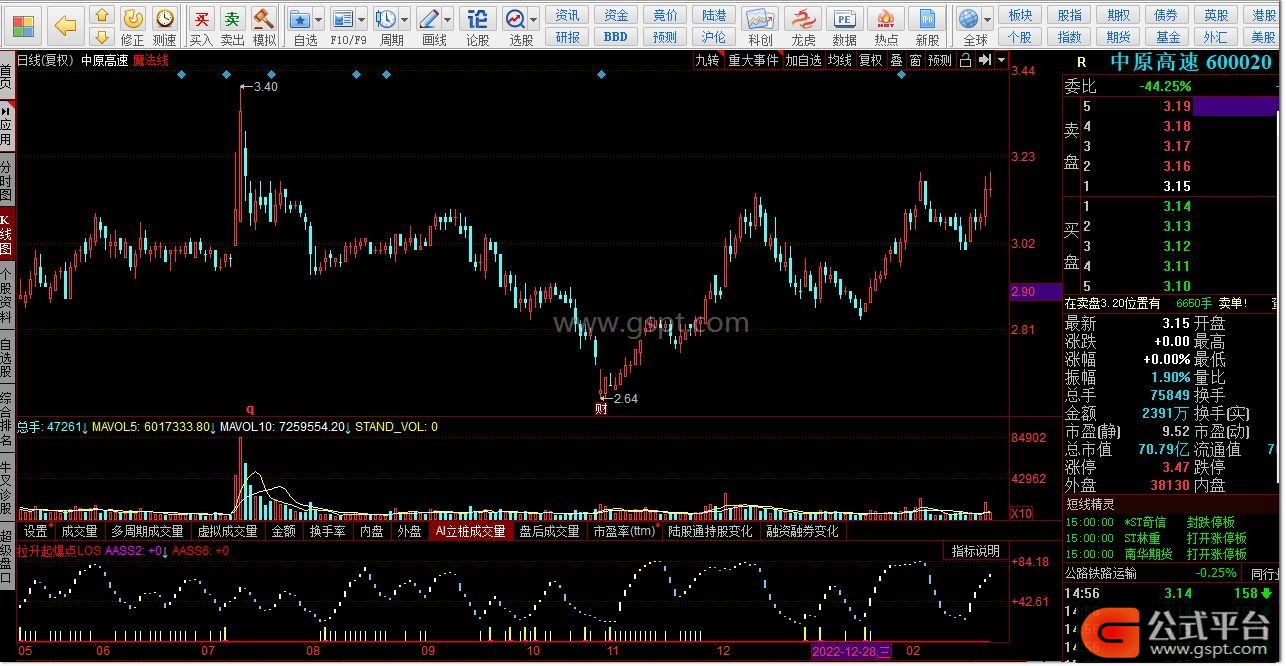Click the 2022-12-28 date marker
The image size is (1286, 666).
[x=849, y=650]
